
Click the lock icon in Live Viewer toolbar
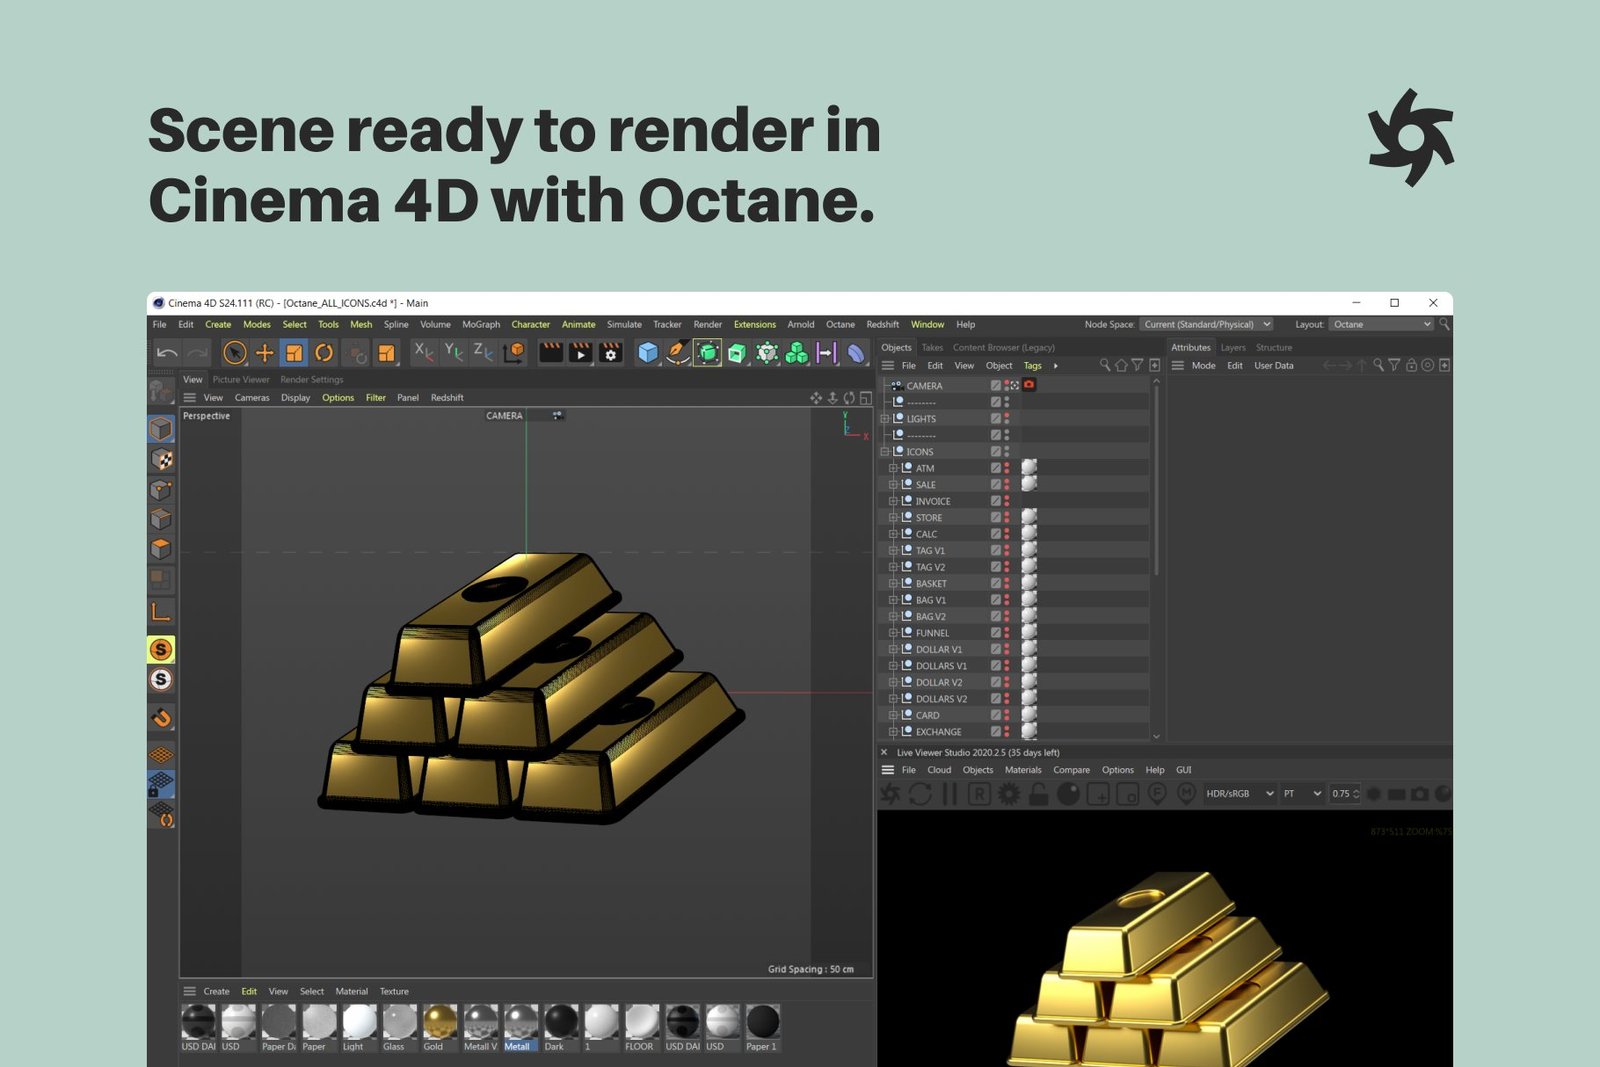pyautogui.click(x=1039, y=794)
